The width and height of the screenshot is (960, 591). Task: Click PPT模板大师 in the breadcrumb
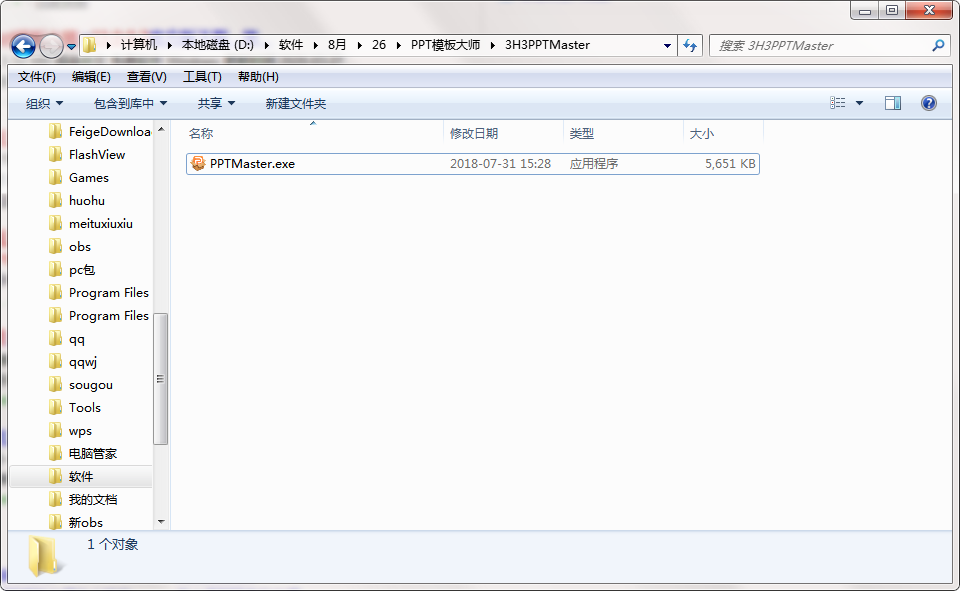click(x=445, y=45)
